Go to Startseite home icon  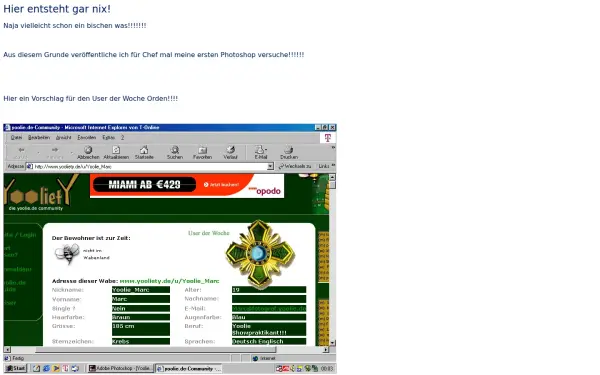point(144,150)
